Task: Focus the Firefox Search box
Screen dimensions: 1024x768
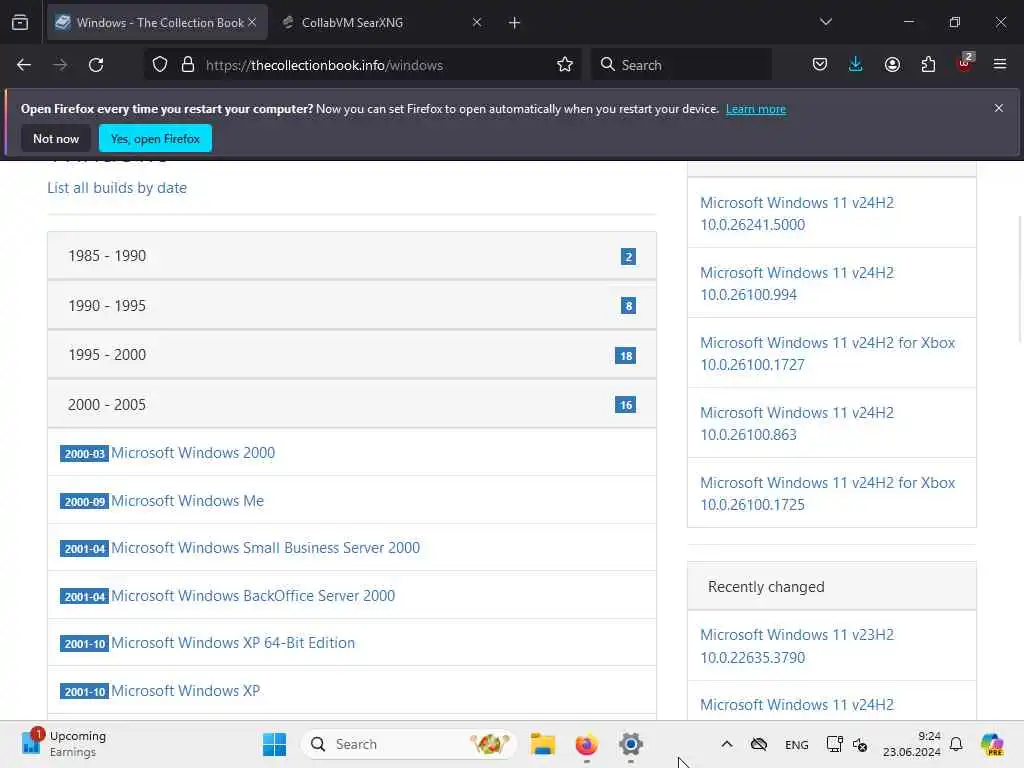Action: (681, 65)
